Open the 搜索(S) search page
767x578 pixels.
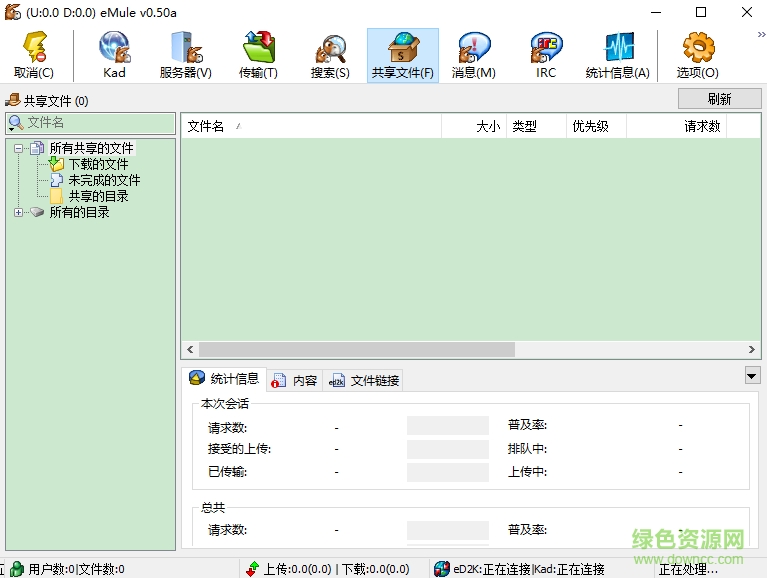(x=330, y=55)
